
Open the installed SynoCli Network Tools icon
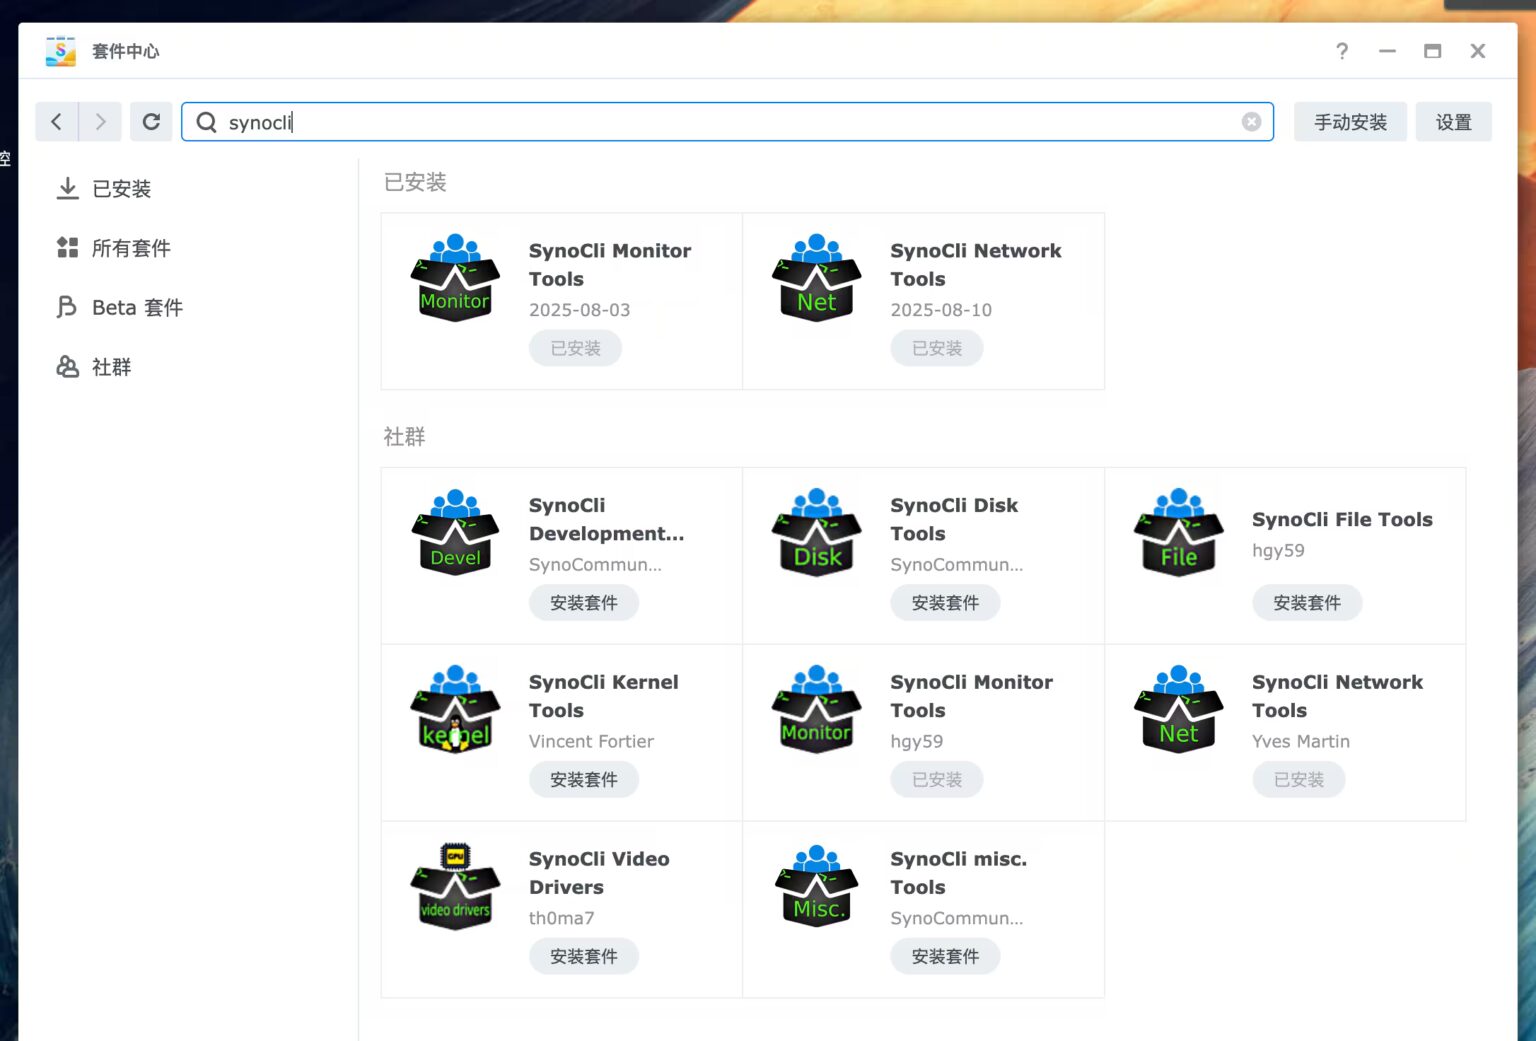tap(817, 278)
